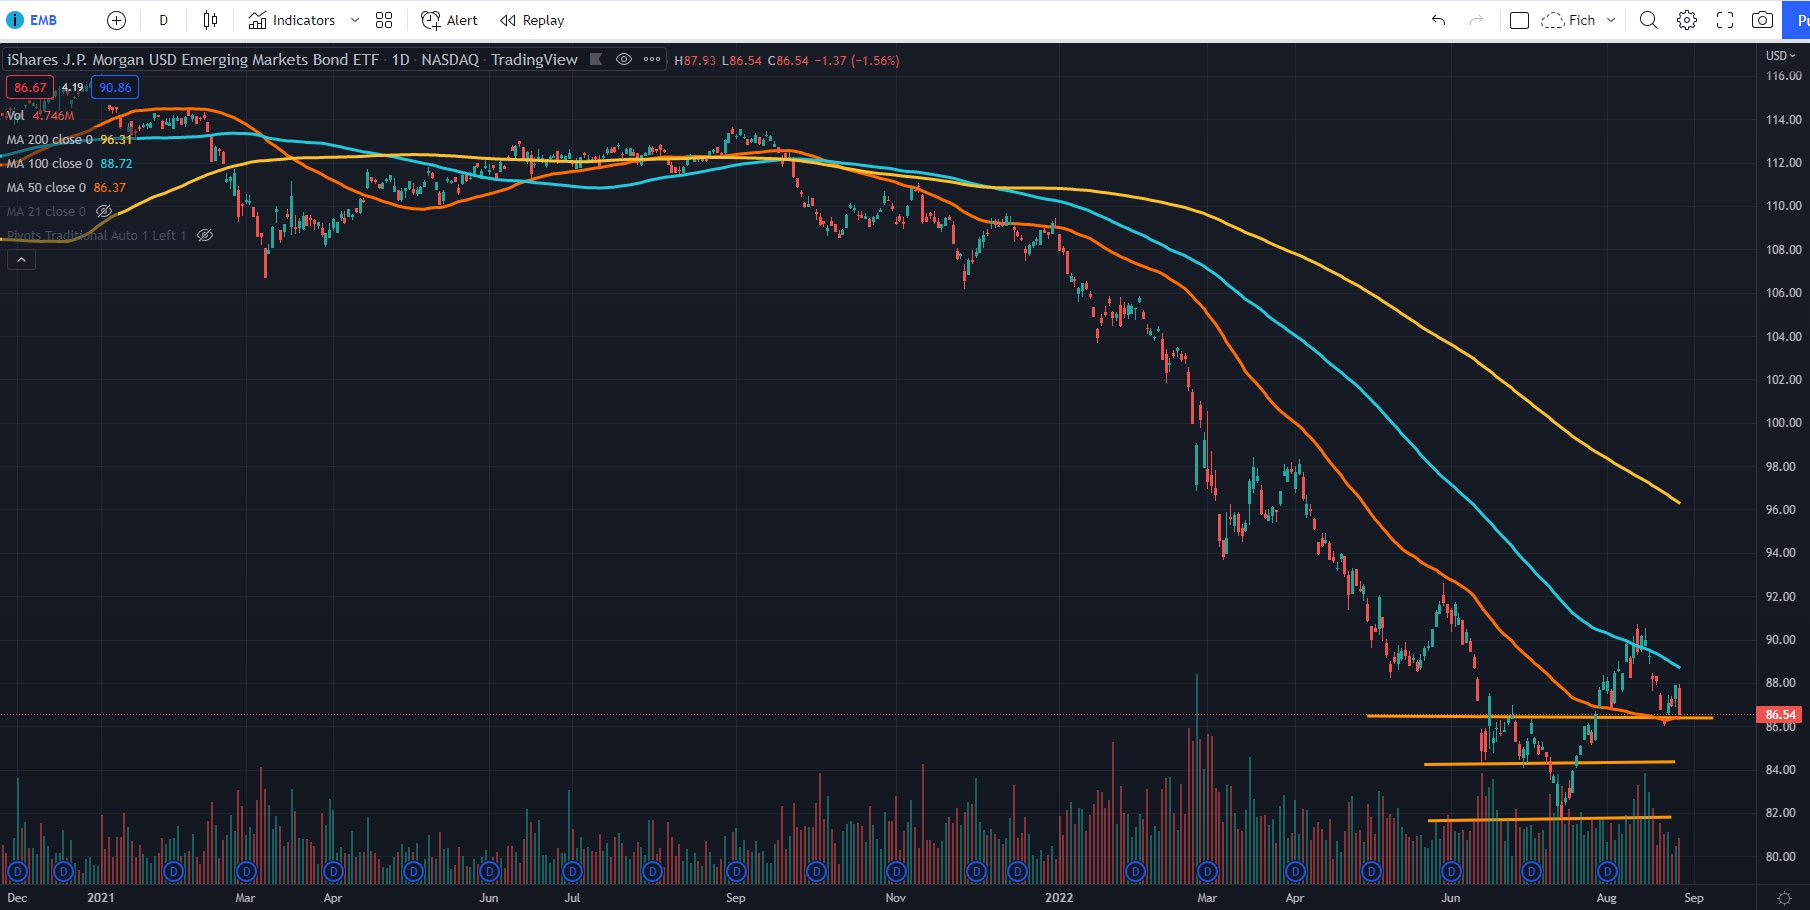
Task: Click the 2021 label on time axis
Action: [x=101, y=898]
